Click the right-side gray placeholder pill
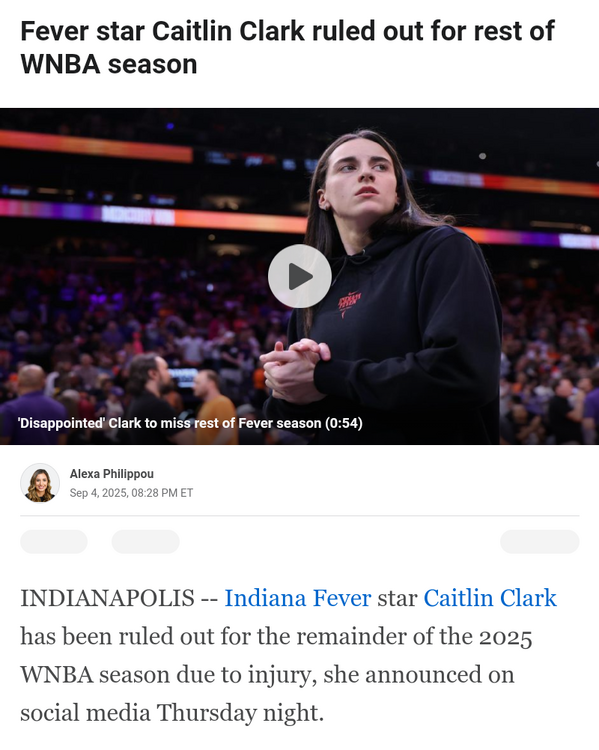This screenshot has width=599, height=750. coord(540,541)
